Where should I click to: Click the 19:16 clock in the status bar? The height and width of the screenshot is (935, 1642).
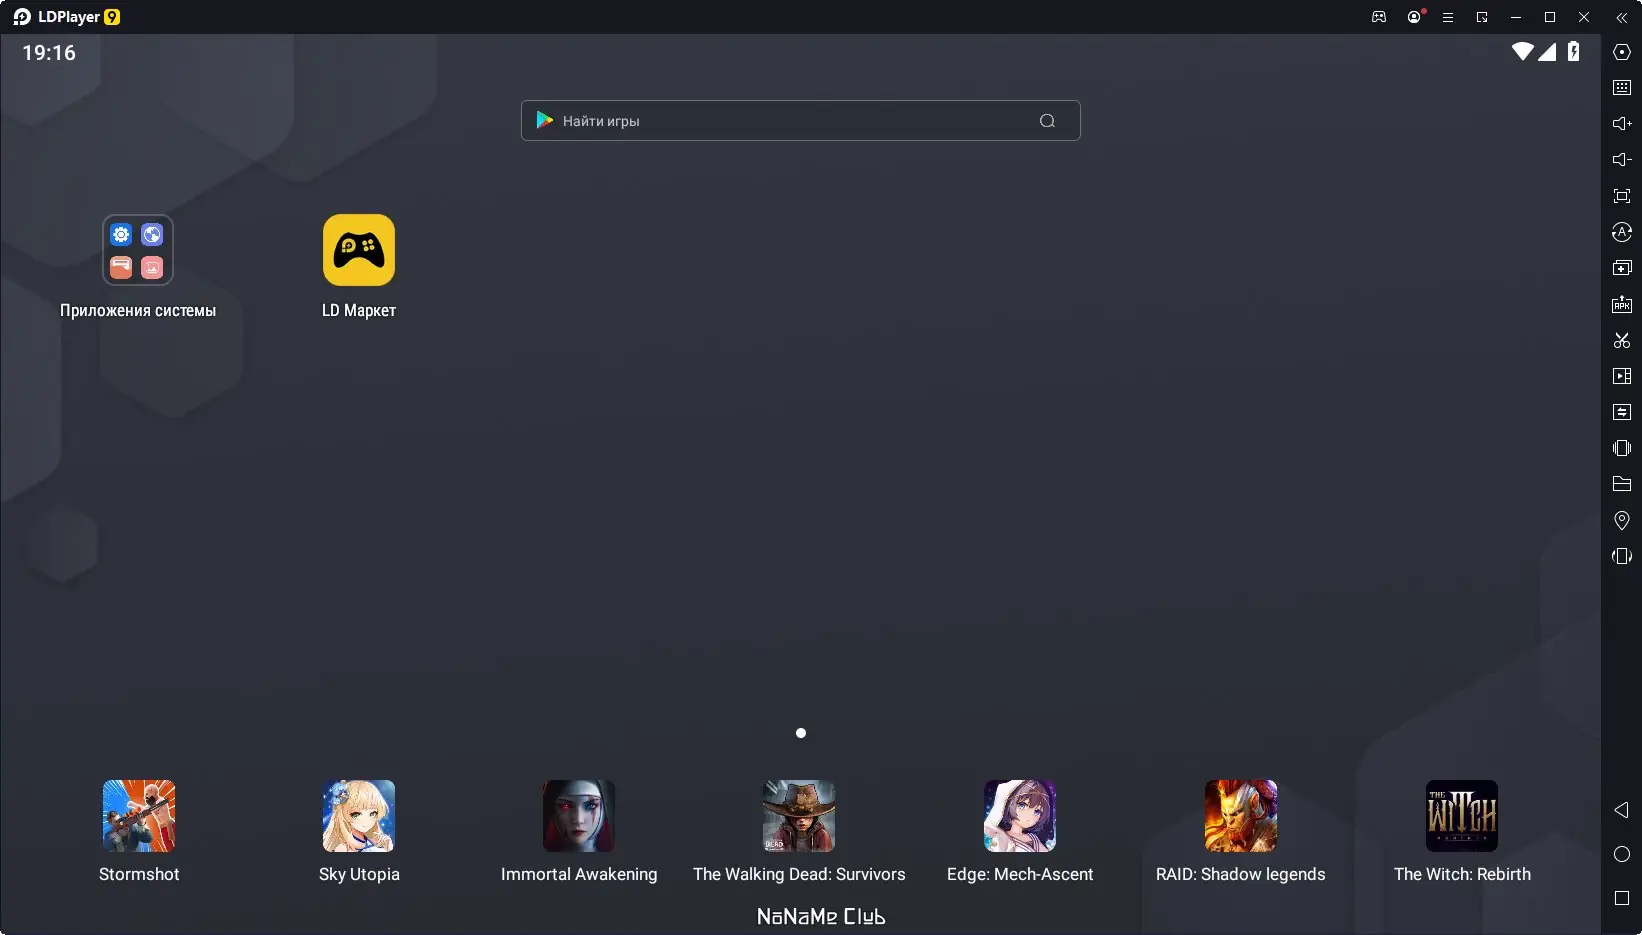coord(49,53)
